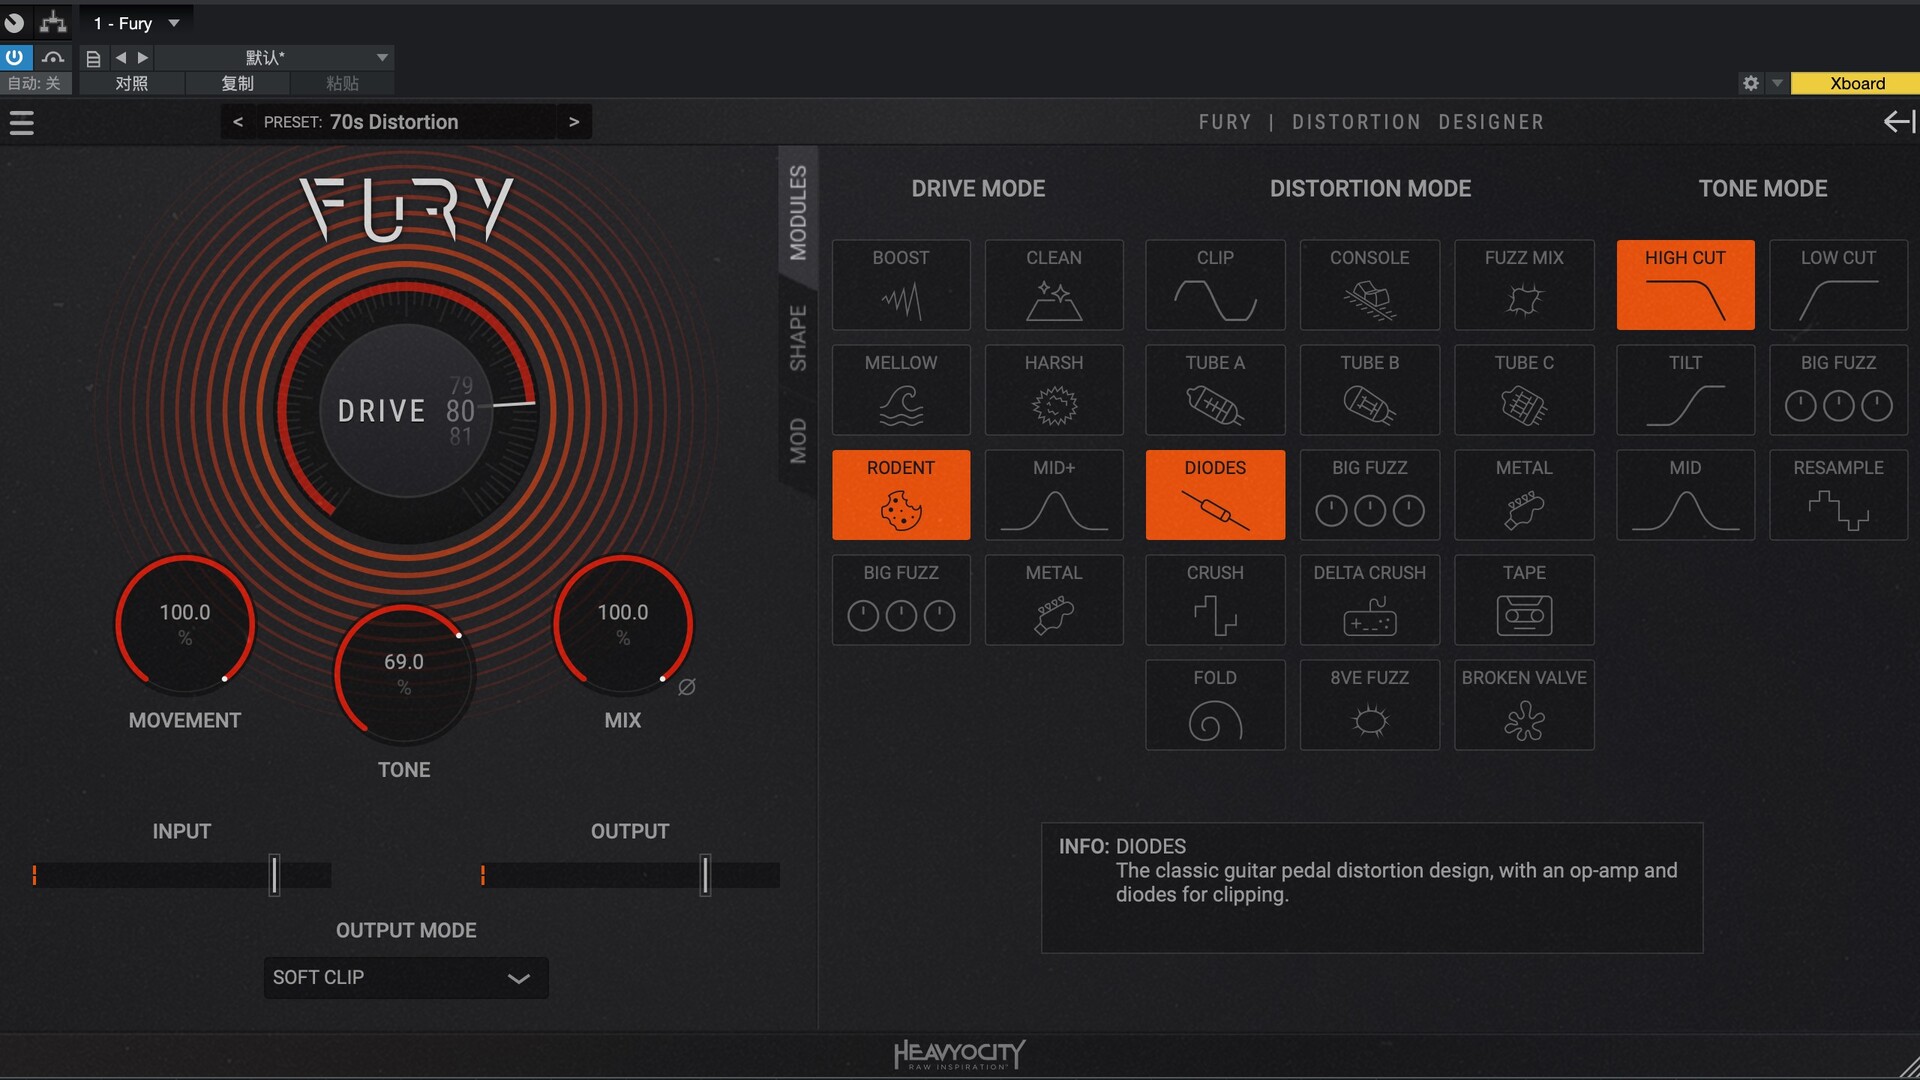Select the TUBE B distortion mode
This screenshot has height=1080, width=1920.
tap(1370, 390)
